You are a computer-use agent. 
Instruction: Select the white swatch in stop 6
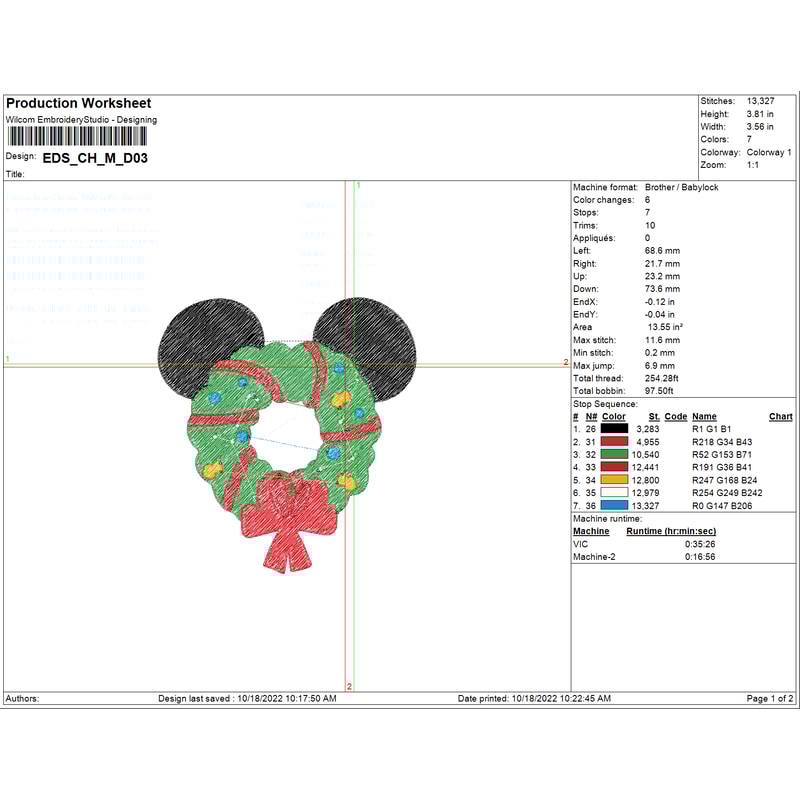pos(614,493)
